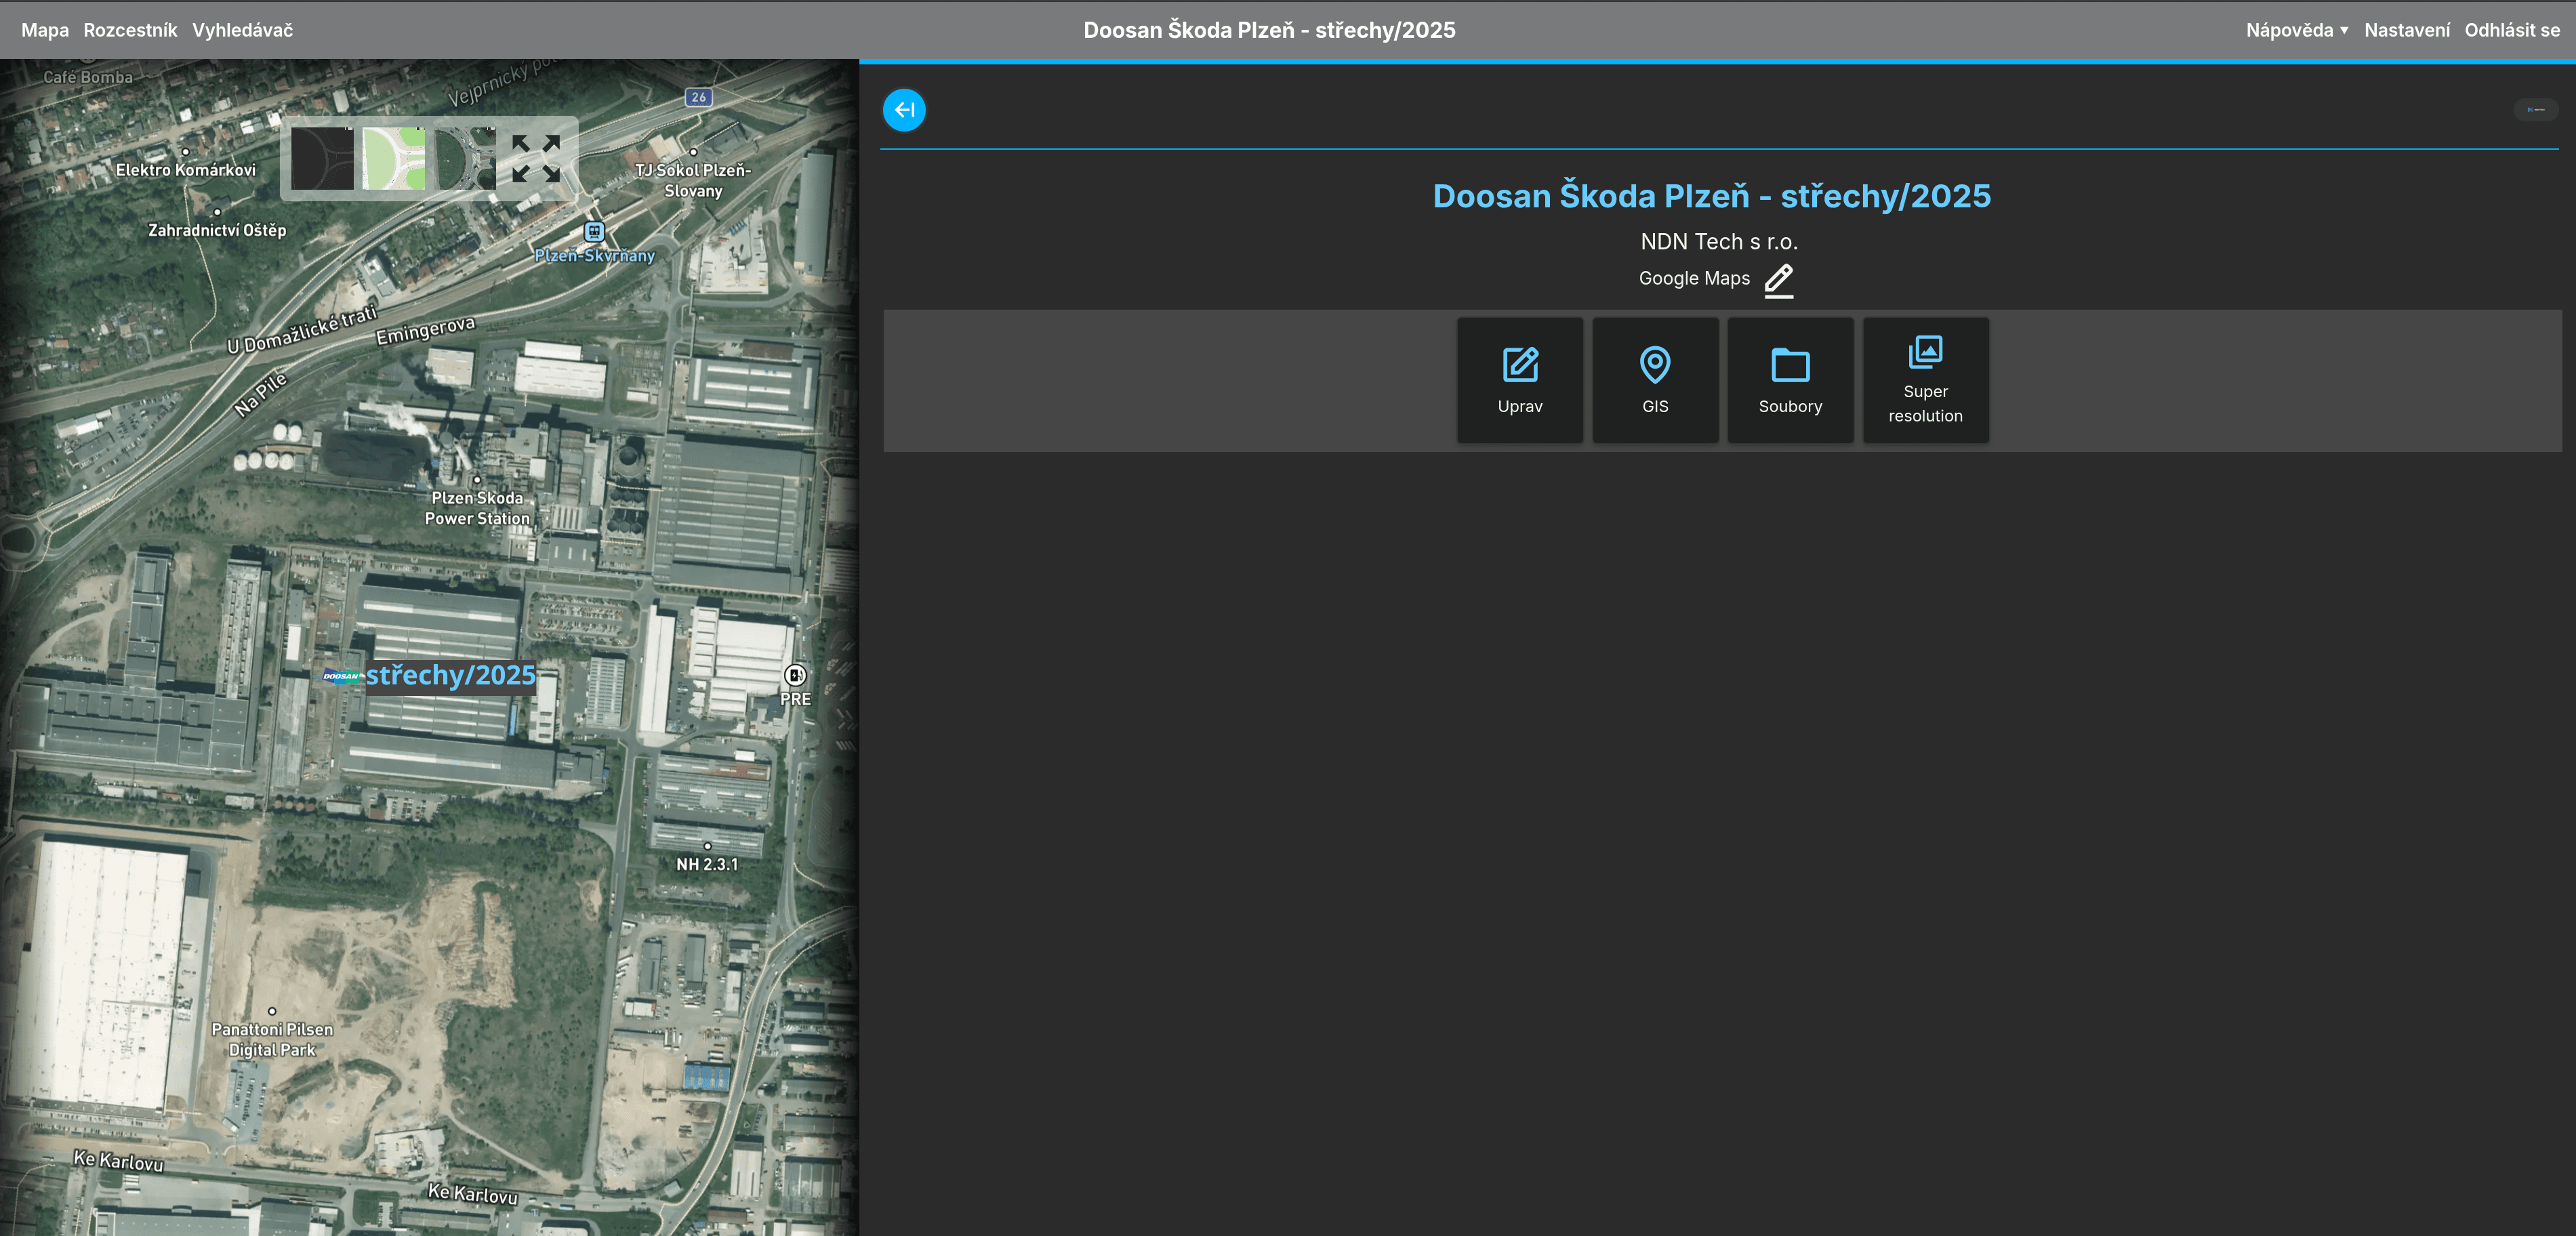Image resolution: width=2576 pixels, height=1236 pixels.
Task: Click the Doosan logo marker on map
Action: point(341,676)
